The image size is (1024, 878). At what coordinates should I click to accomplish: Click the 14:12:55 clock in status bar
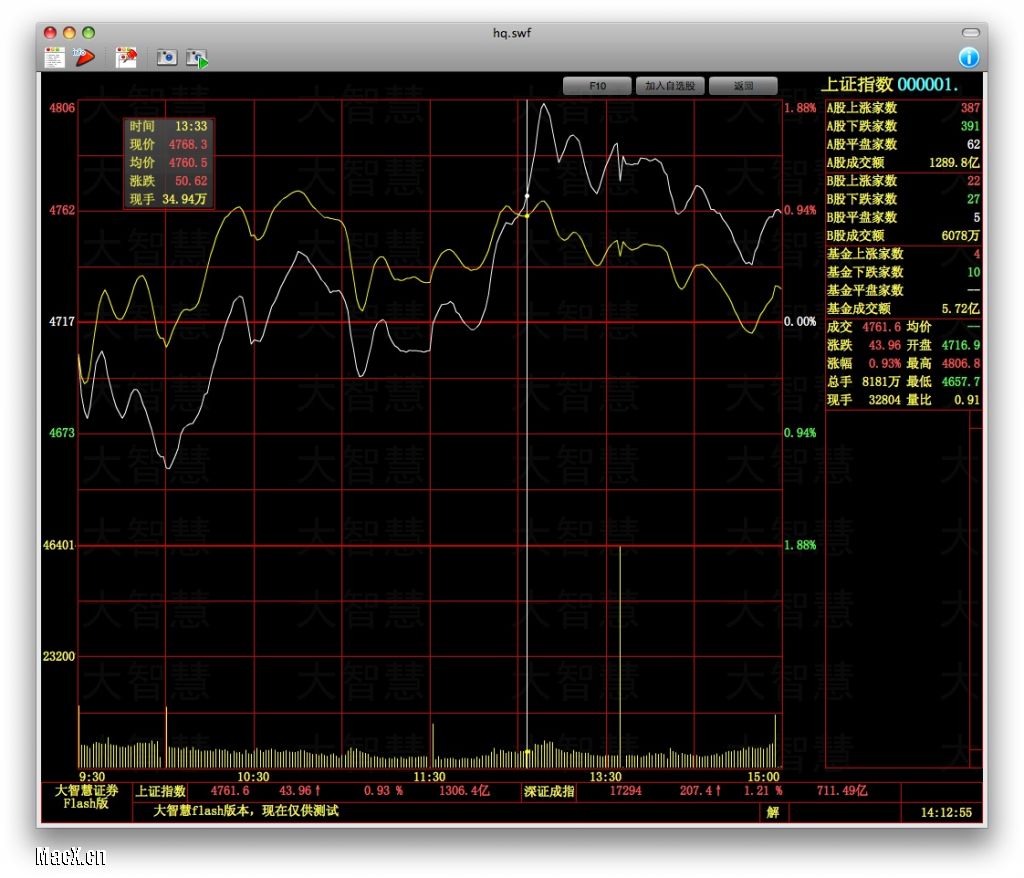pos(946,813)
